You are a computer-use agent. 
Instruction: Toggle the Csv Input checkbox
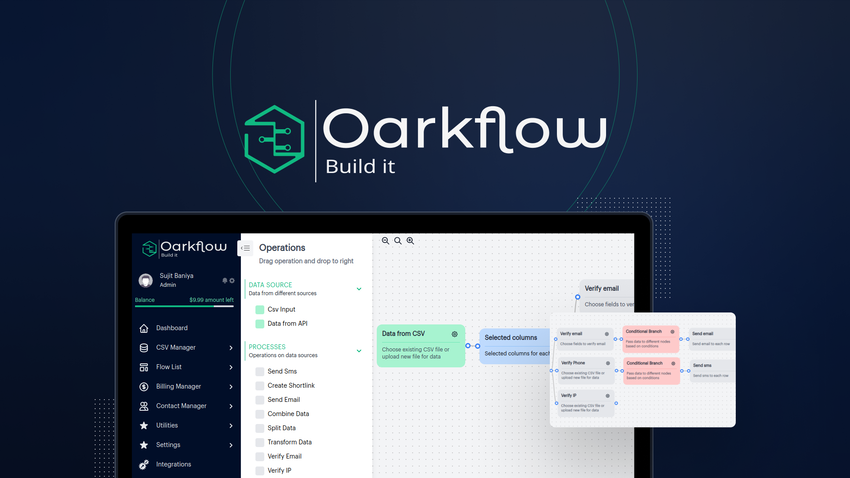coord(260,309)
